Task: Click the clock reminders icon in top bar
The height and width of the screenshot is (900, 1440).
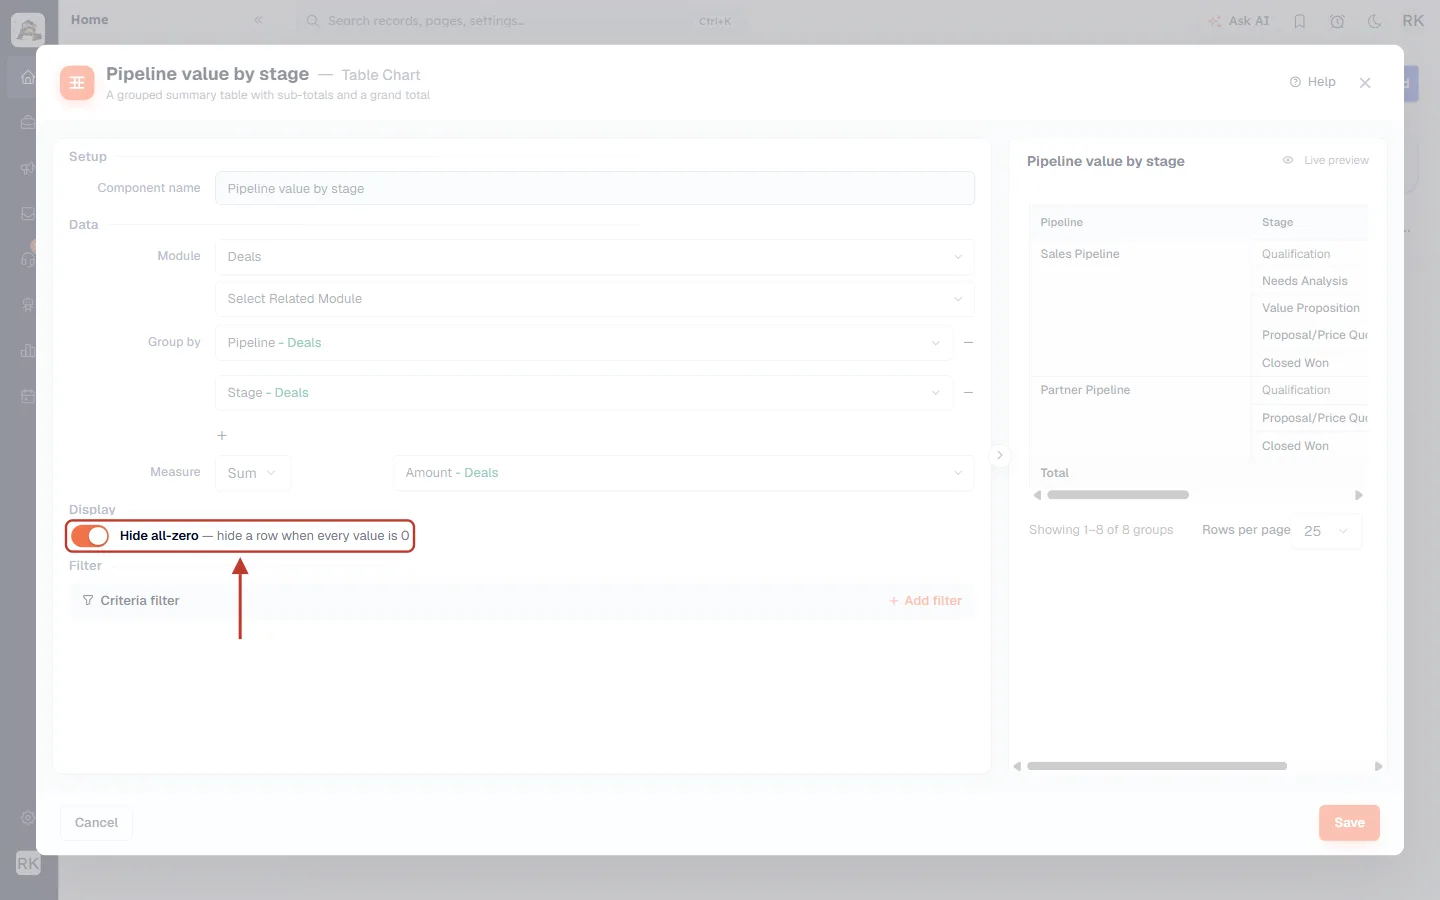Action: pyautogui.click(x=1337, y=21)
